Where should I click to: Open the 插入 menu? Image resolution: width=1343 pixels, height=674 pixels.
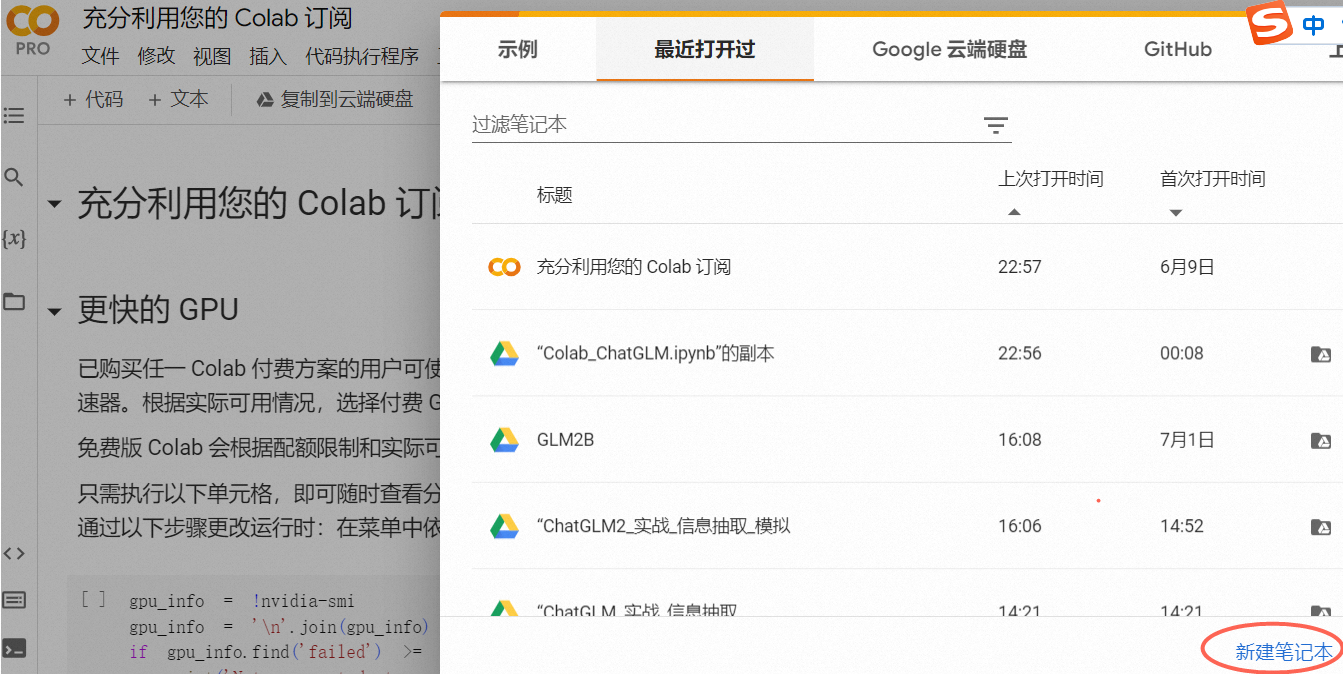pos(268,57)
